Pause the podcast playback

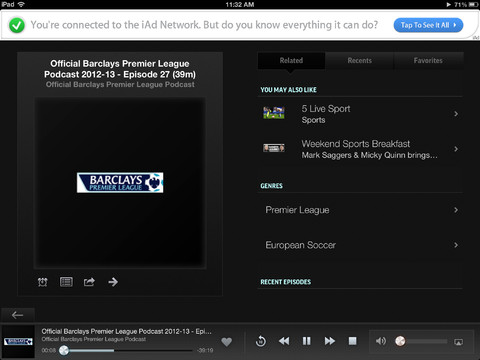307,341
